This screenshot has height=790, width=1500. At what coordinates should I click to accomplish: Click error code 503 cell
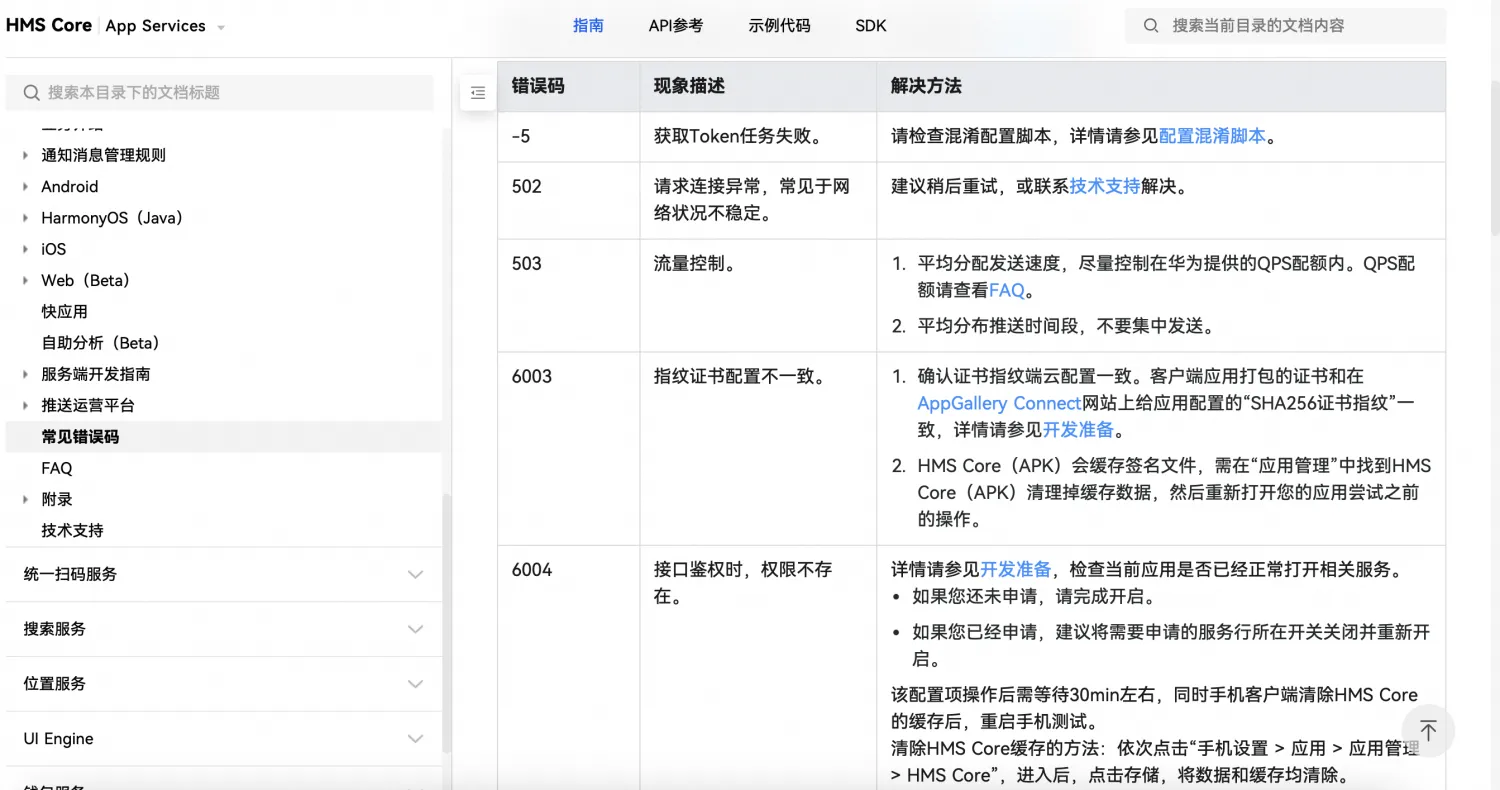click(569, 295)
